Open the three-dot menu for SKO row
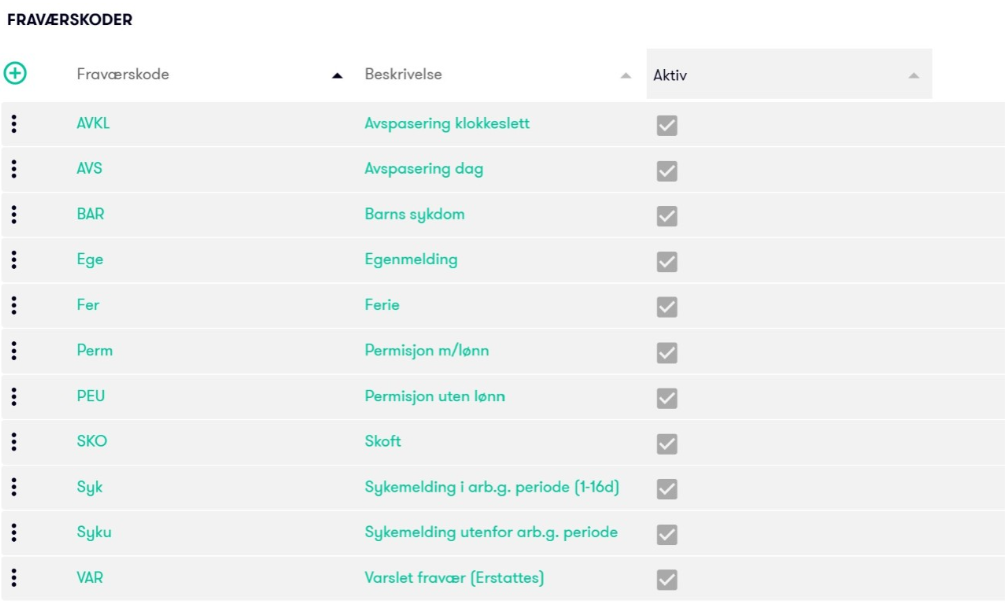Viewport: 1005px width, 603px height. click(x=14, y=442)
